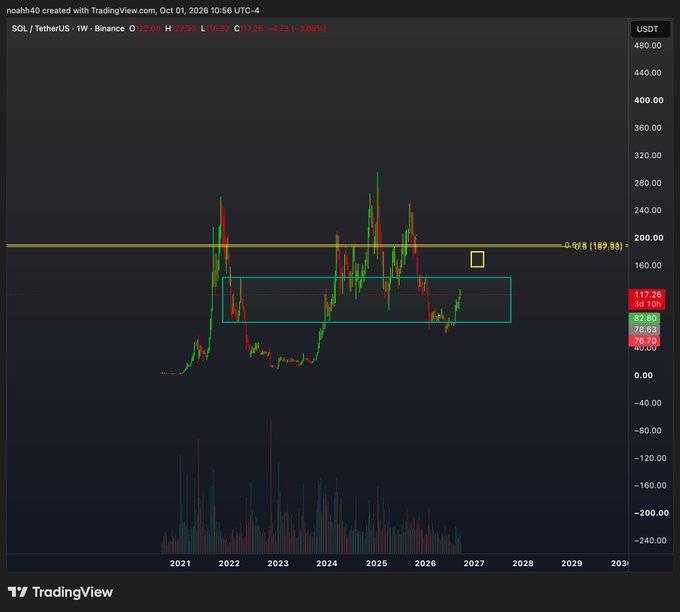Screen dimensions: 680x612
Task: Click the 2025 time axis label
Action: [x=376, y=563]
